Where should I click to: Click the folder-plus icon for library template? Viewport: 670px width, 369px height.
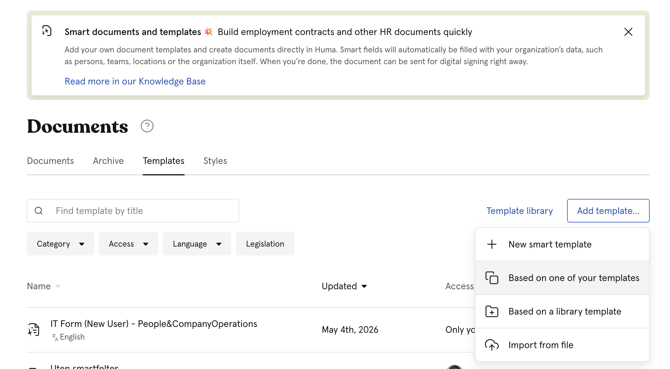pos(492,311)
